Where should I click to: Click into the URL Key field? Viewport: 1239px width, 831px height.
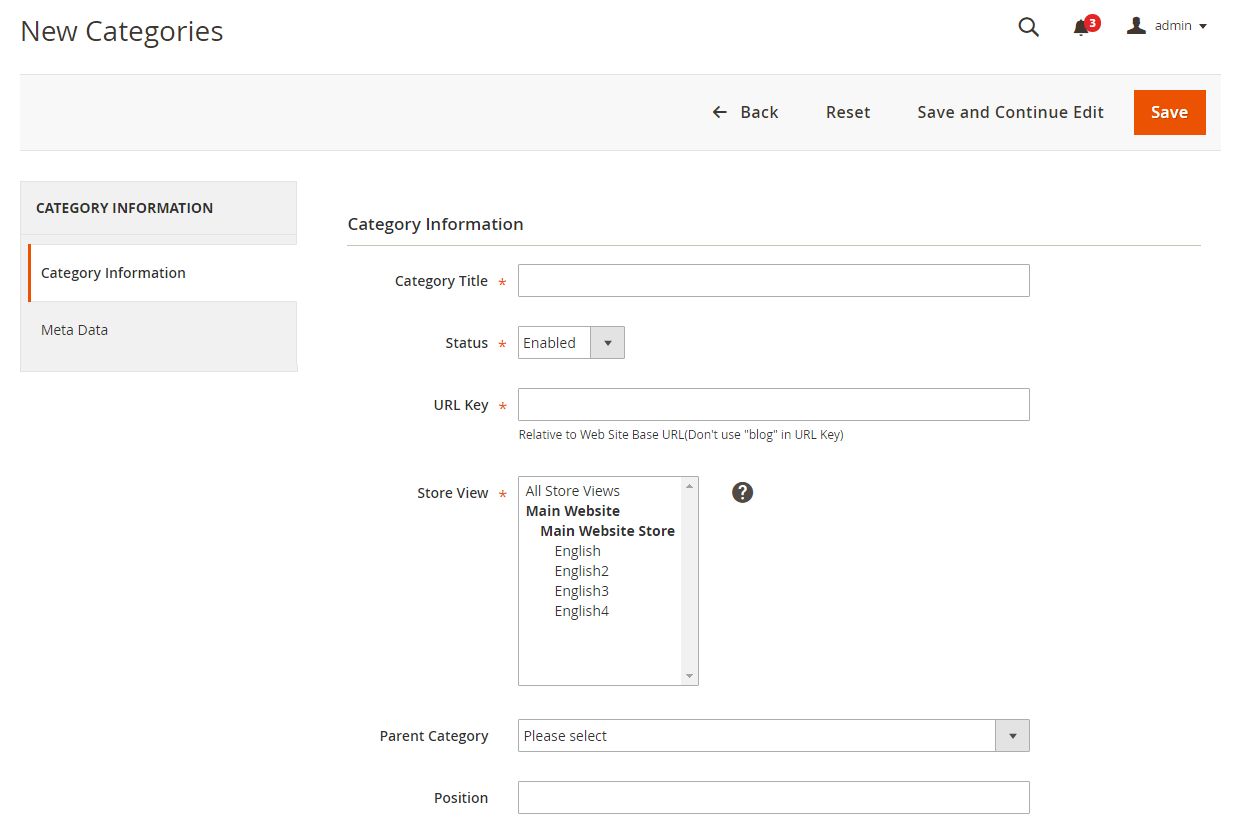click(773, 405)
